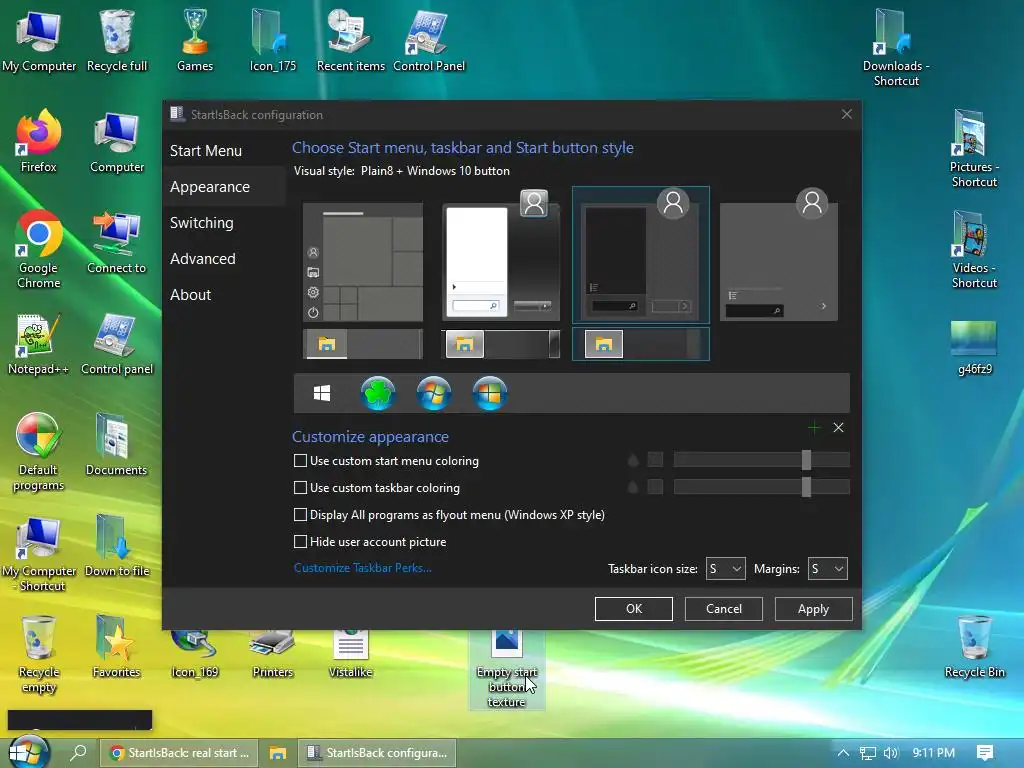The image size is (1024, 768).
Task: Open the notification center icon
Action: tap(985, 753)
